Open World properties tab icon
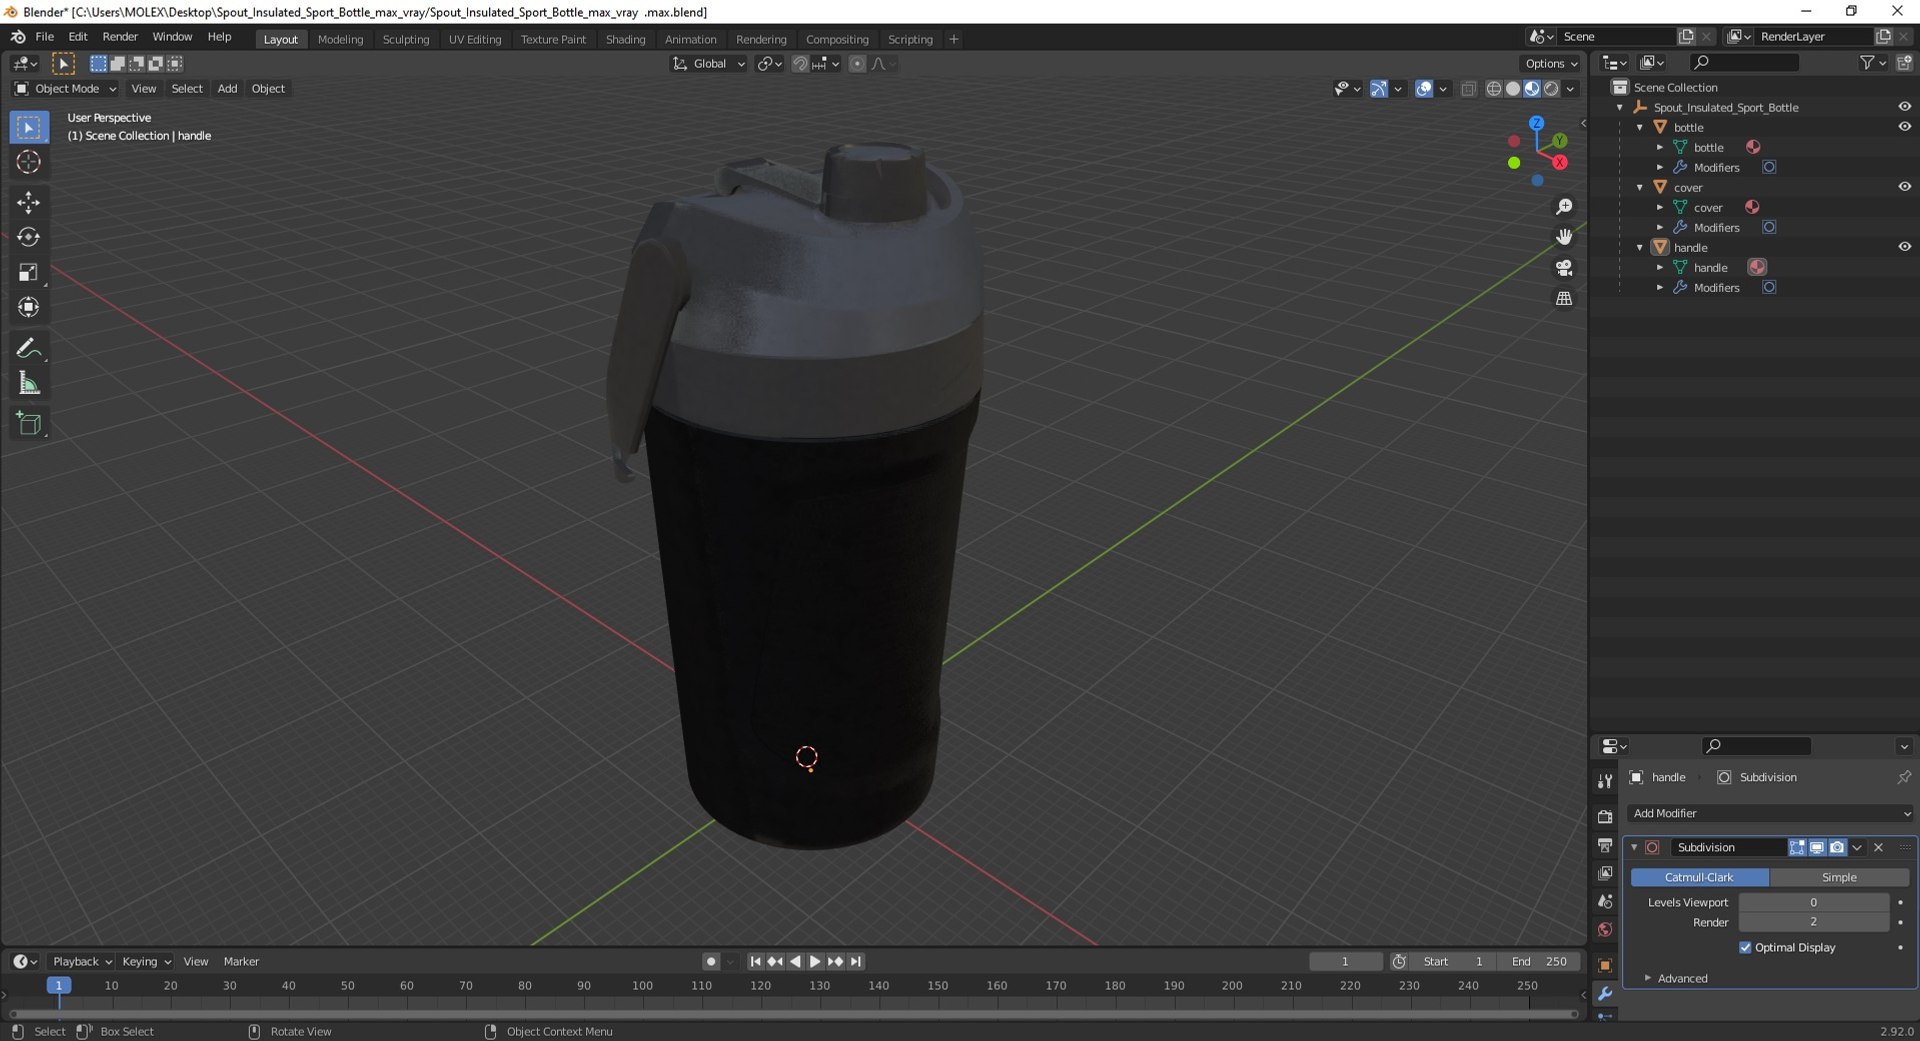Image resolution: width=1920 pixels, height=1041 pixels. (1605, 929)
